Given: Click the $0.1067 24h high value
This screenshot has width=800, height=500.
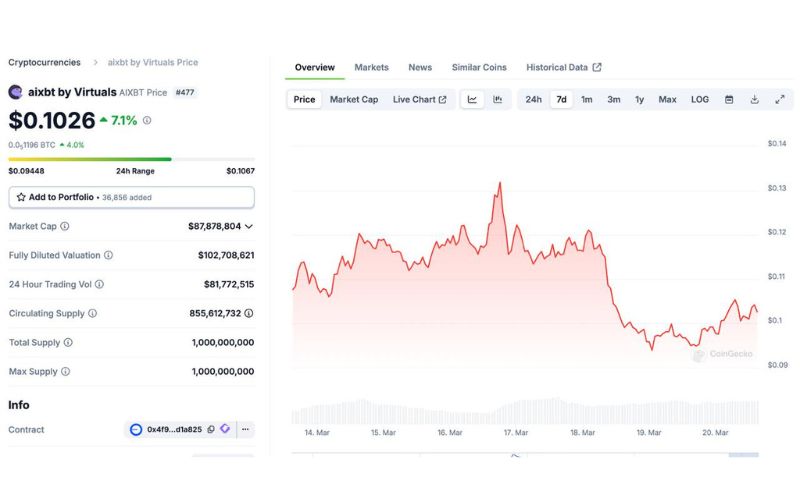Looking at the screenshot, I should (x=240, y=171).
